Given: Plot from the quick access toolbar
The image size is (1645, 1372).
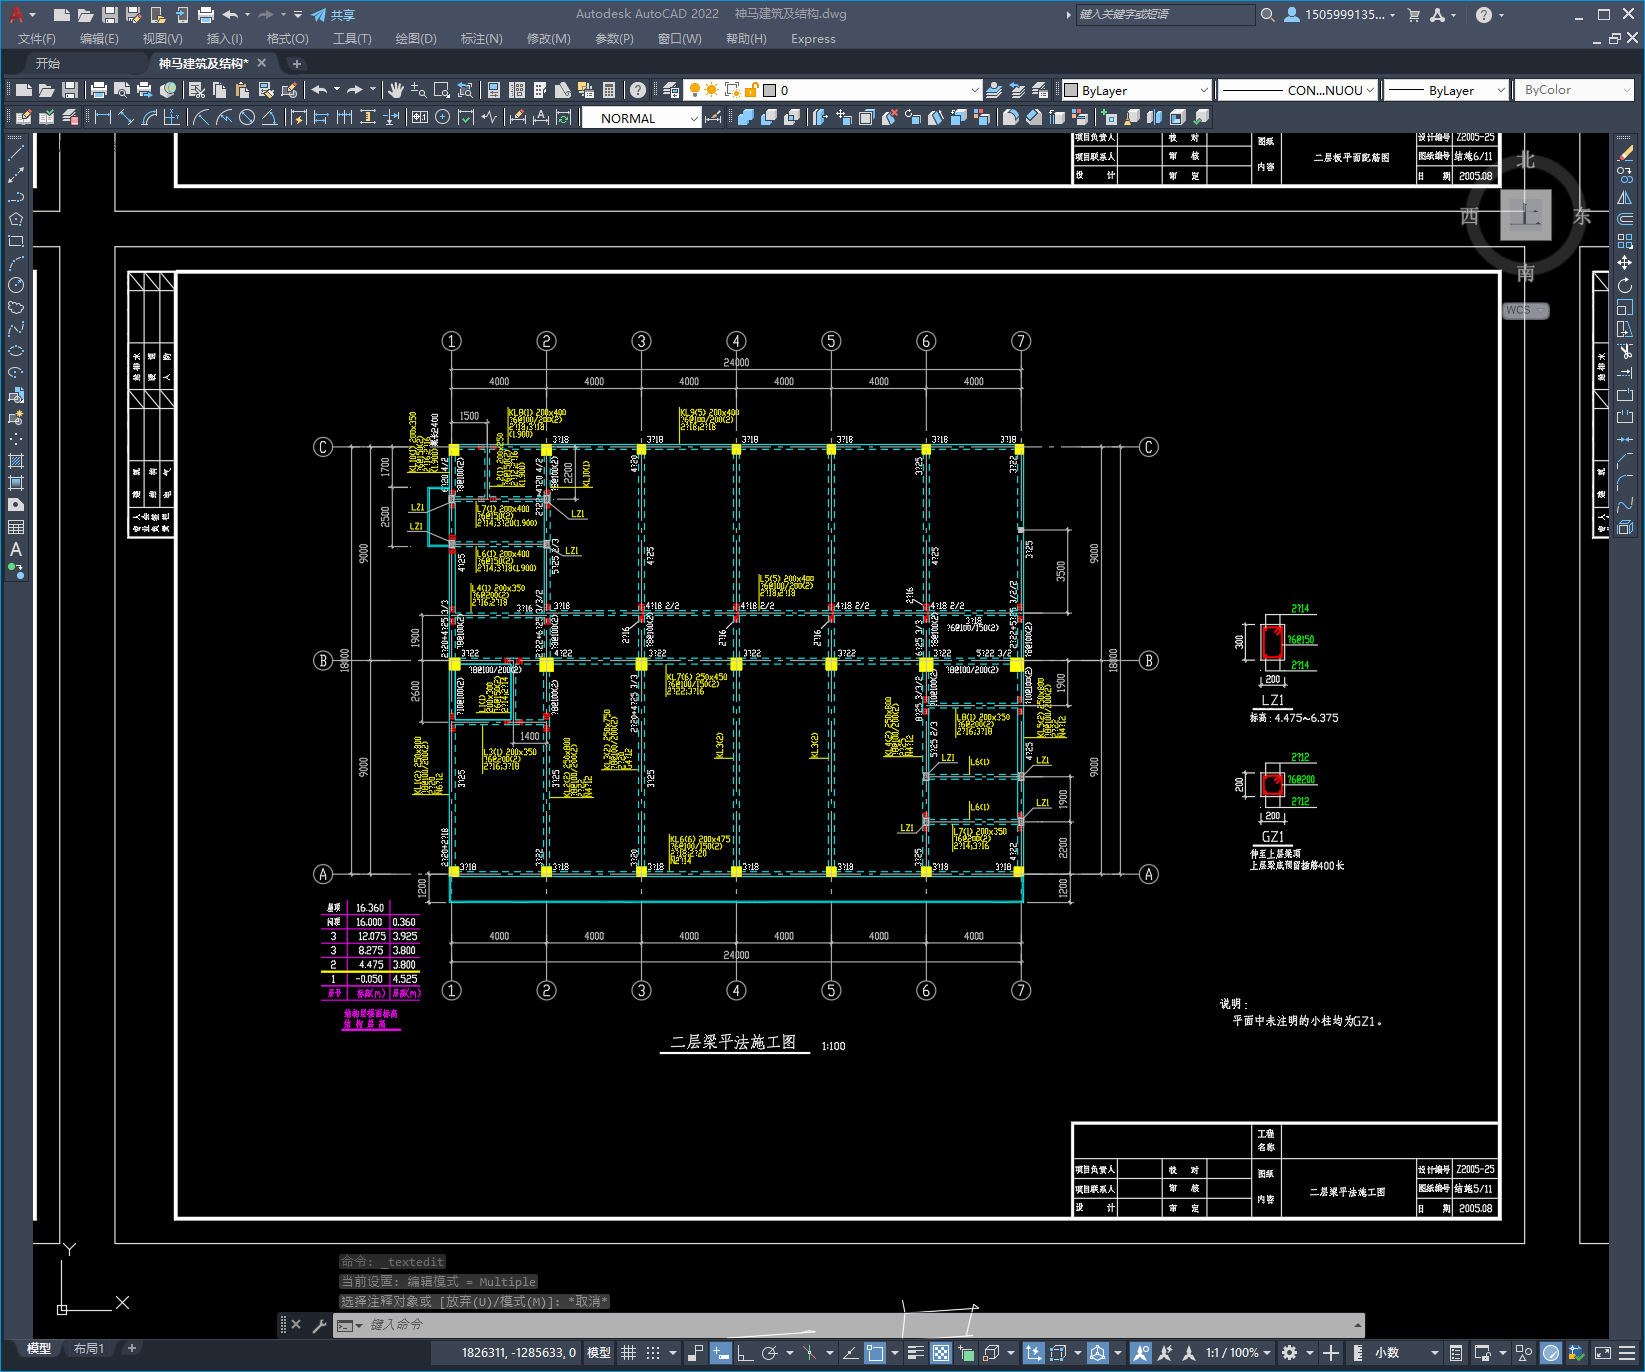Looking at the screenshot, I should point(206,14).
